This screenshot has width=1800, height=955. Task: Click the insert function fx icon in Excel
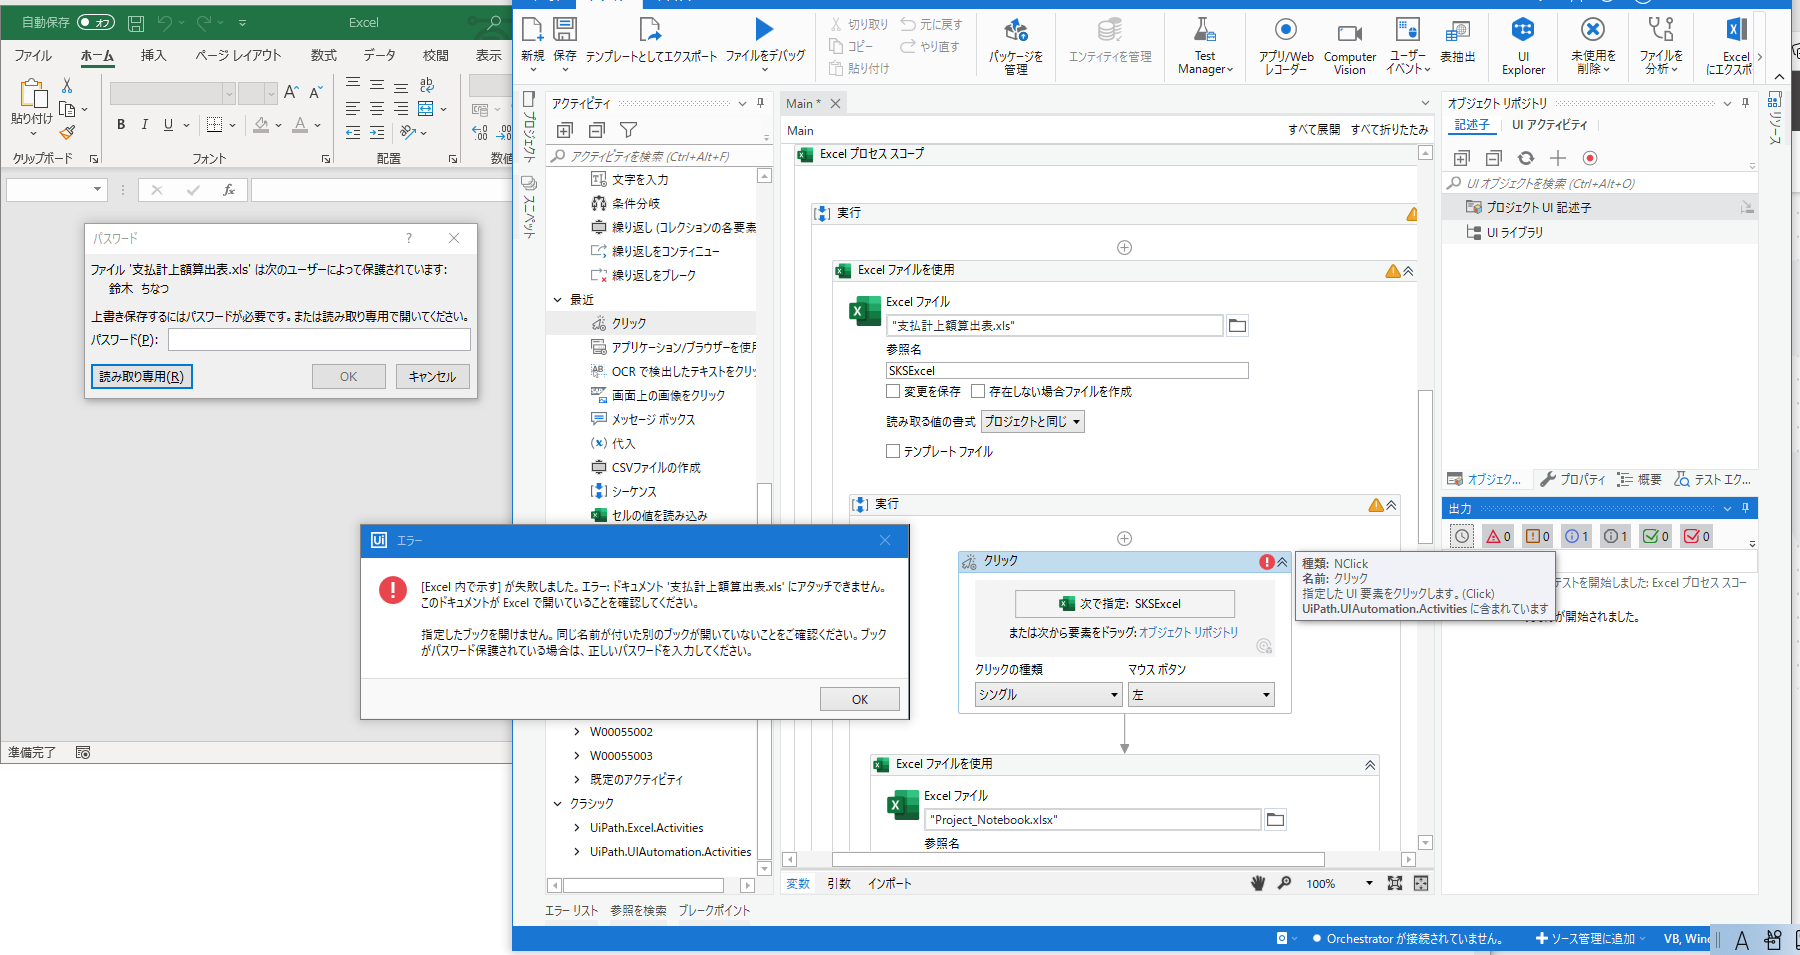tap(229, 190)
